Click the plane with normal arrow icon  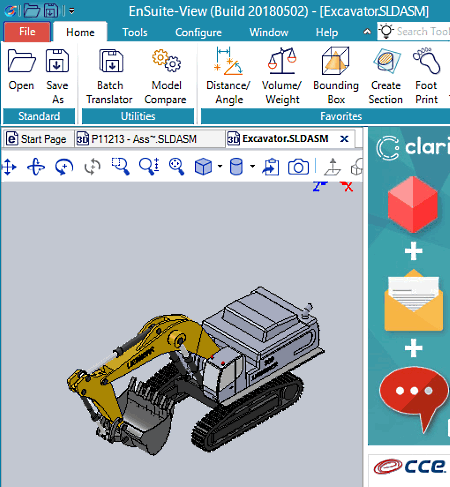coord(332,166)
